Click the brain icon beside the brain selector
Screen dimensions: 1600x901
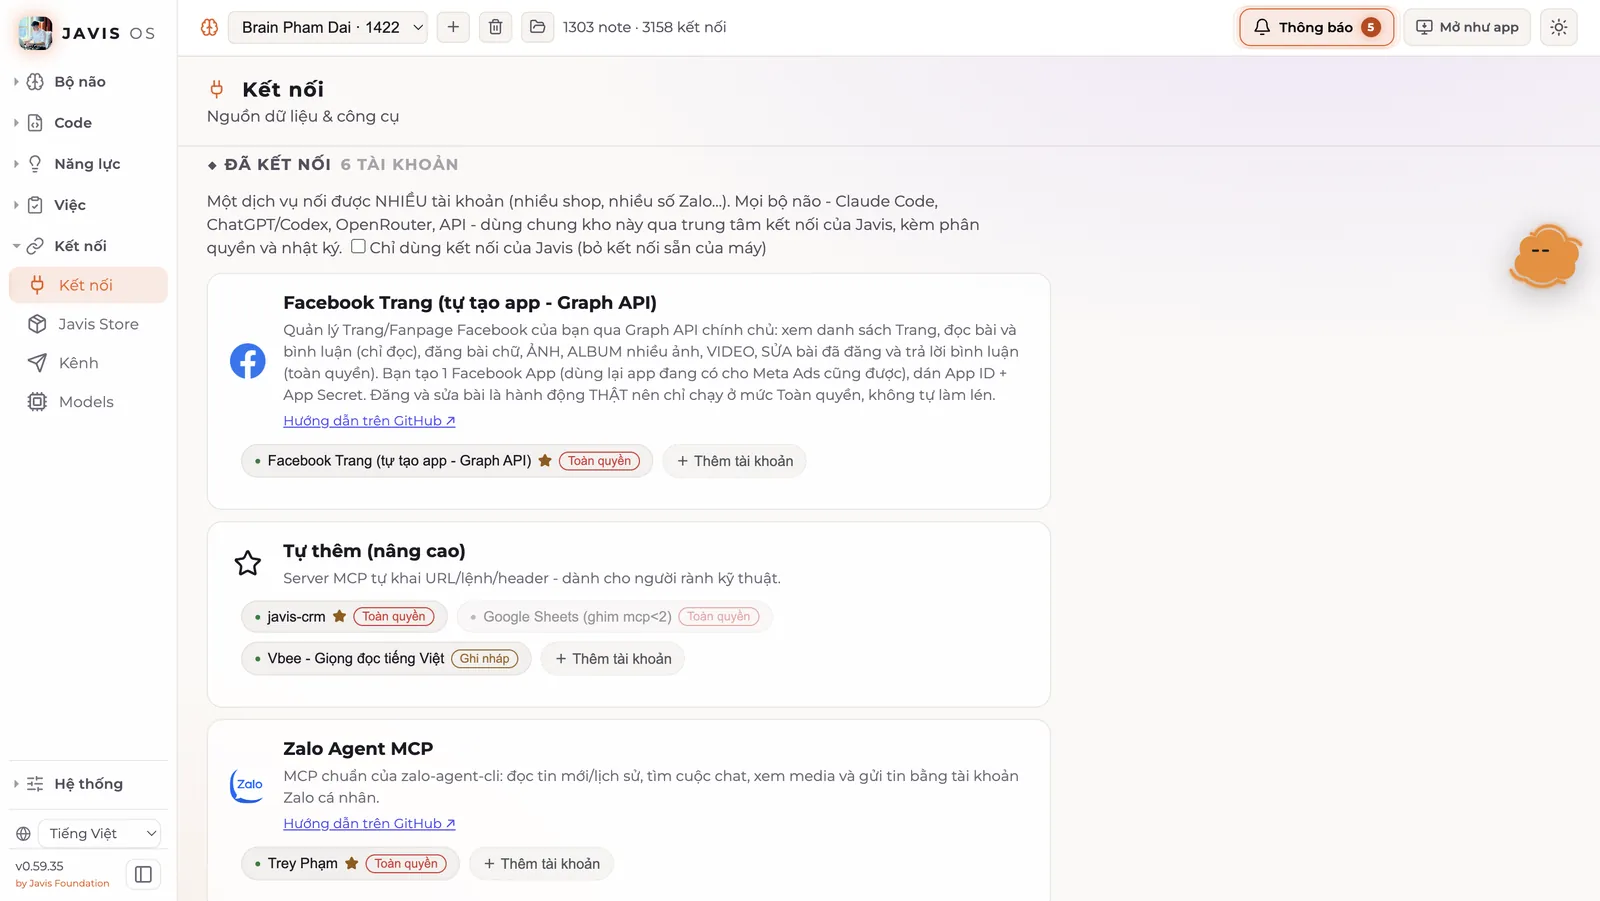pyautogui.click(x=209, y=27)
